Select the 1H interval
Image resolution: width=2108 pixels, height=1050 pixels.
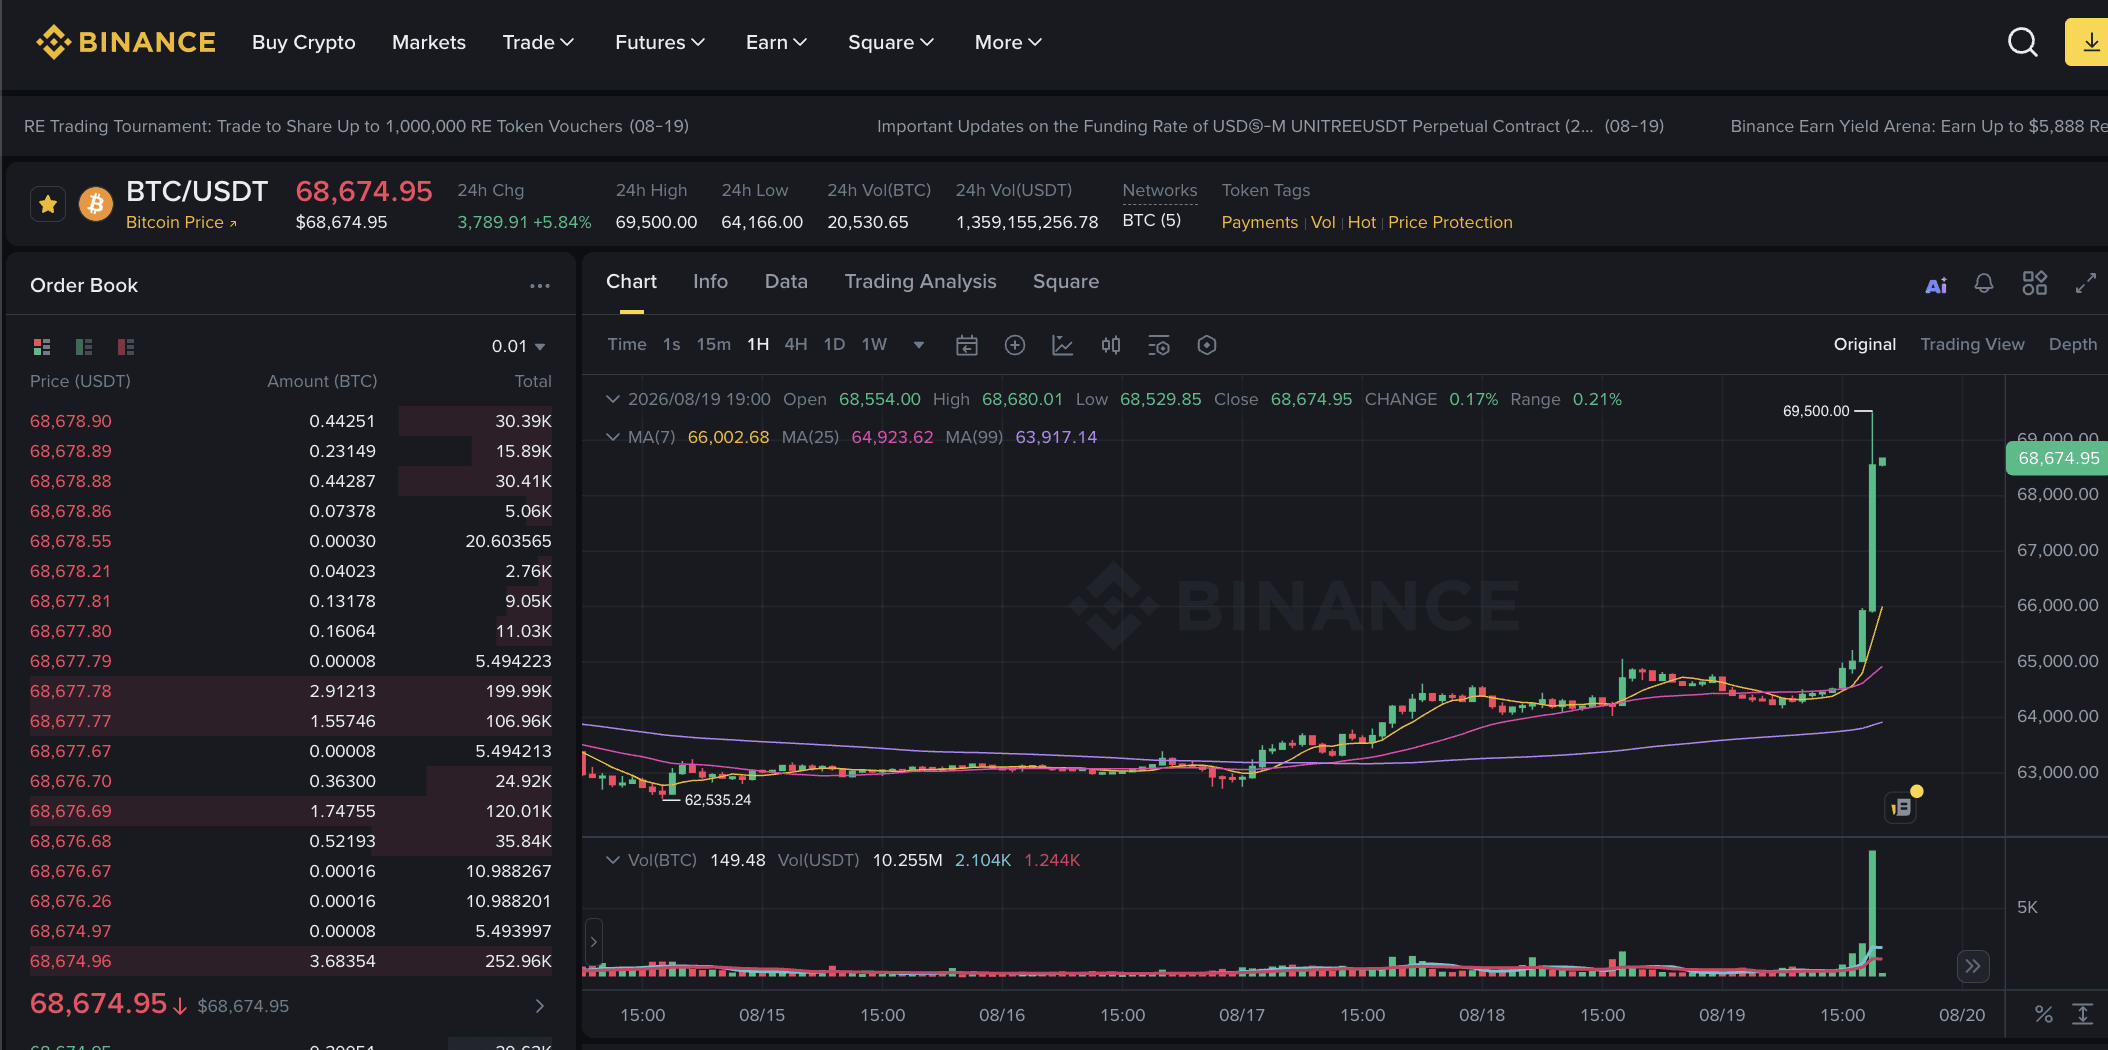(x=758, y=344)
